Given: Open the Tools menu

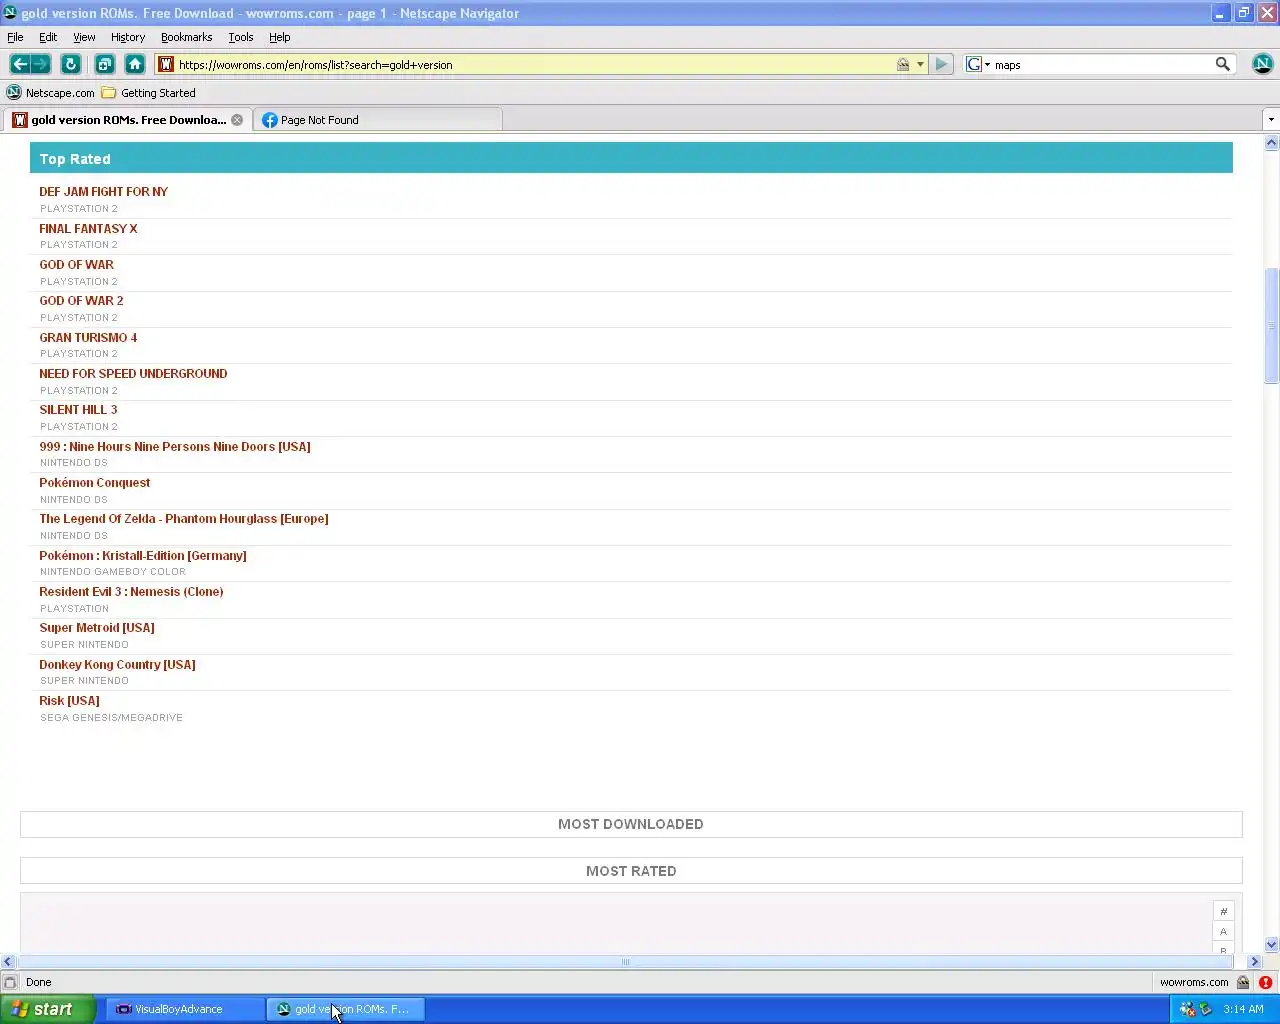Looking at the screenshot, I should [241, 37].
